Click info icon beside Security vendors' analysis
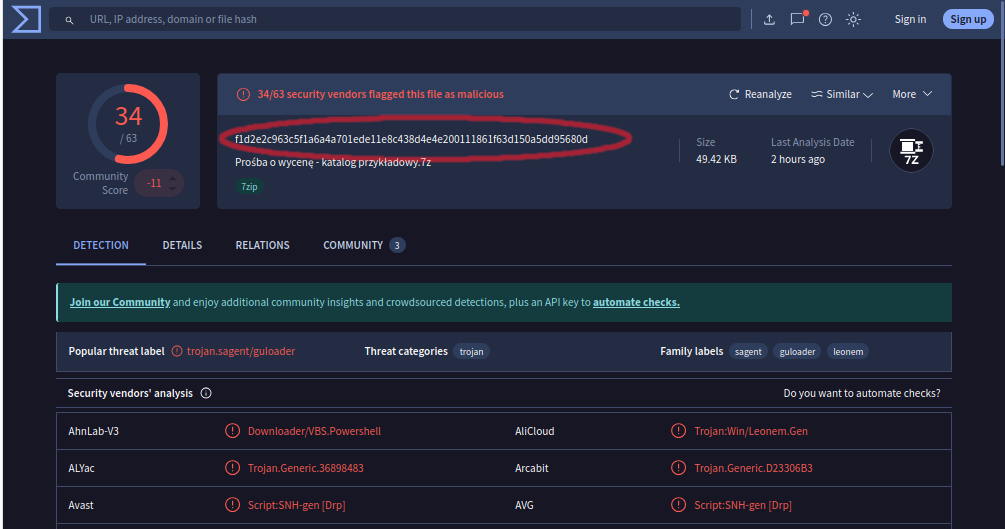The width and height of the screenshot is (1005, 529). click(x=206, y=393)
